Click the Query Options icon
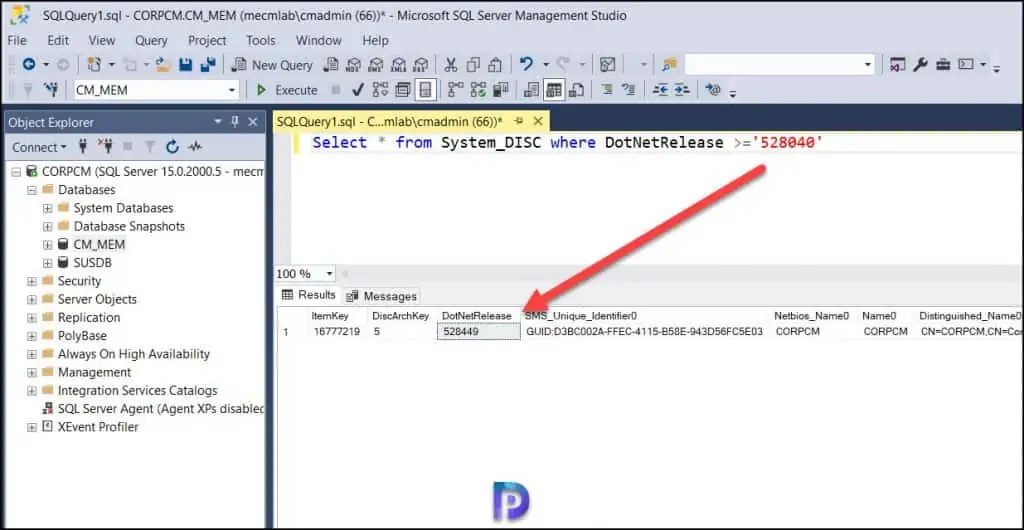This screenshot has height=530, width=1024. click(403, 90)
